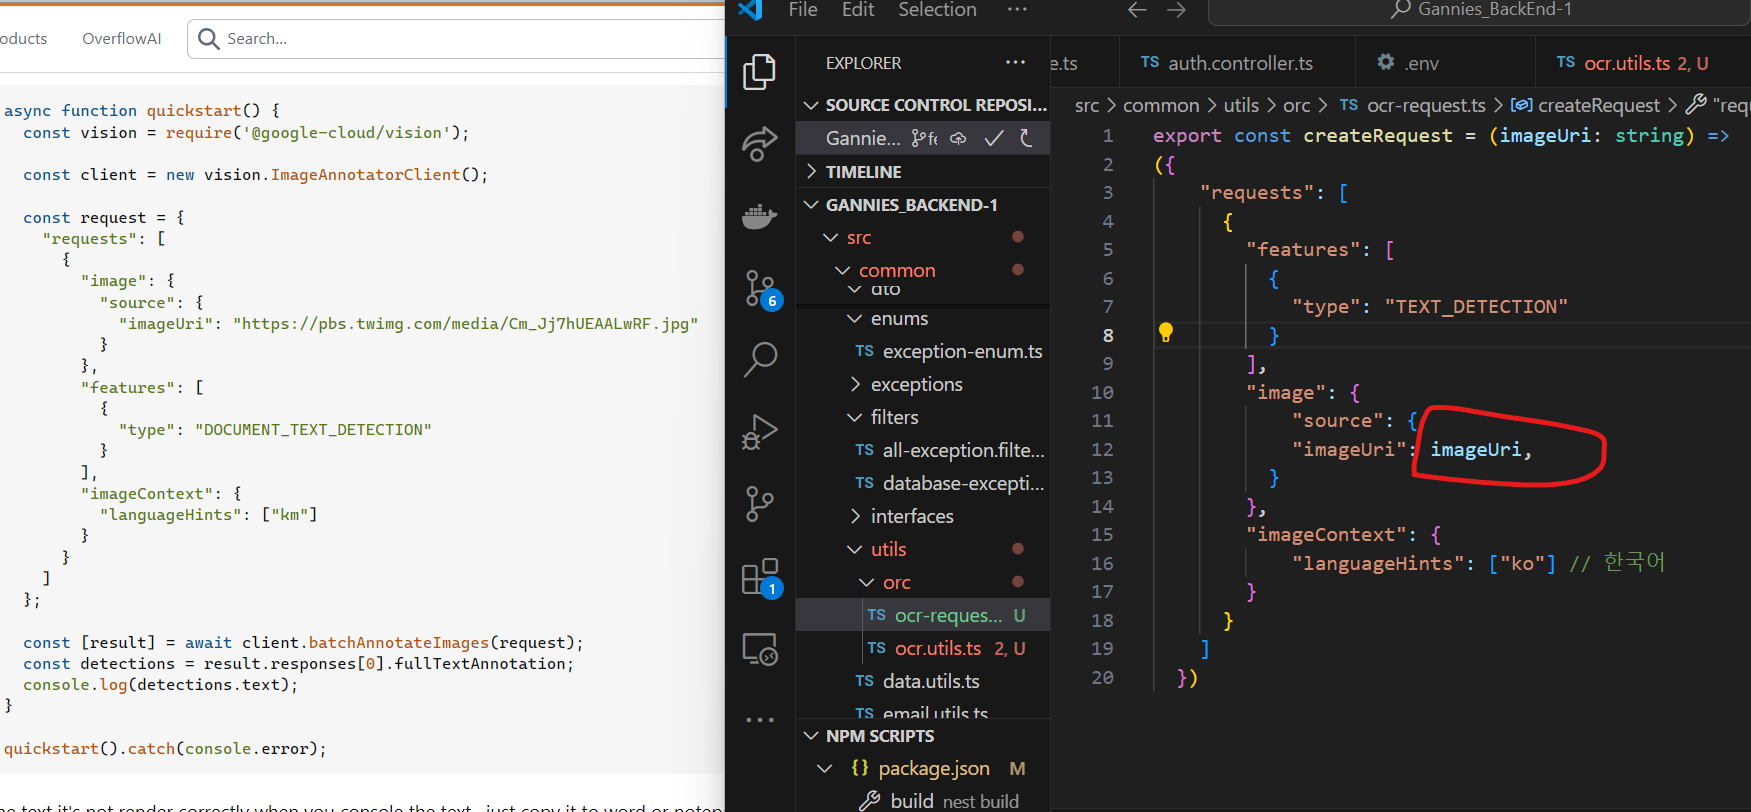This screenshot has width=1751, height=812.
Task: Open the Git Graph branch icon
Action: [x=760, y=504]
